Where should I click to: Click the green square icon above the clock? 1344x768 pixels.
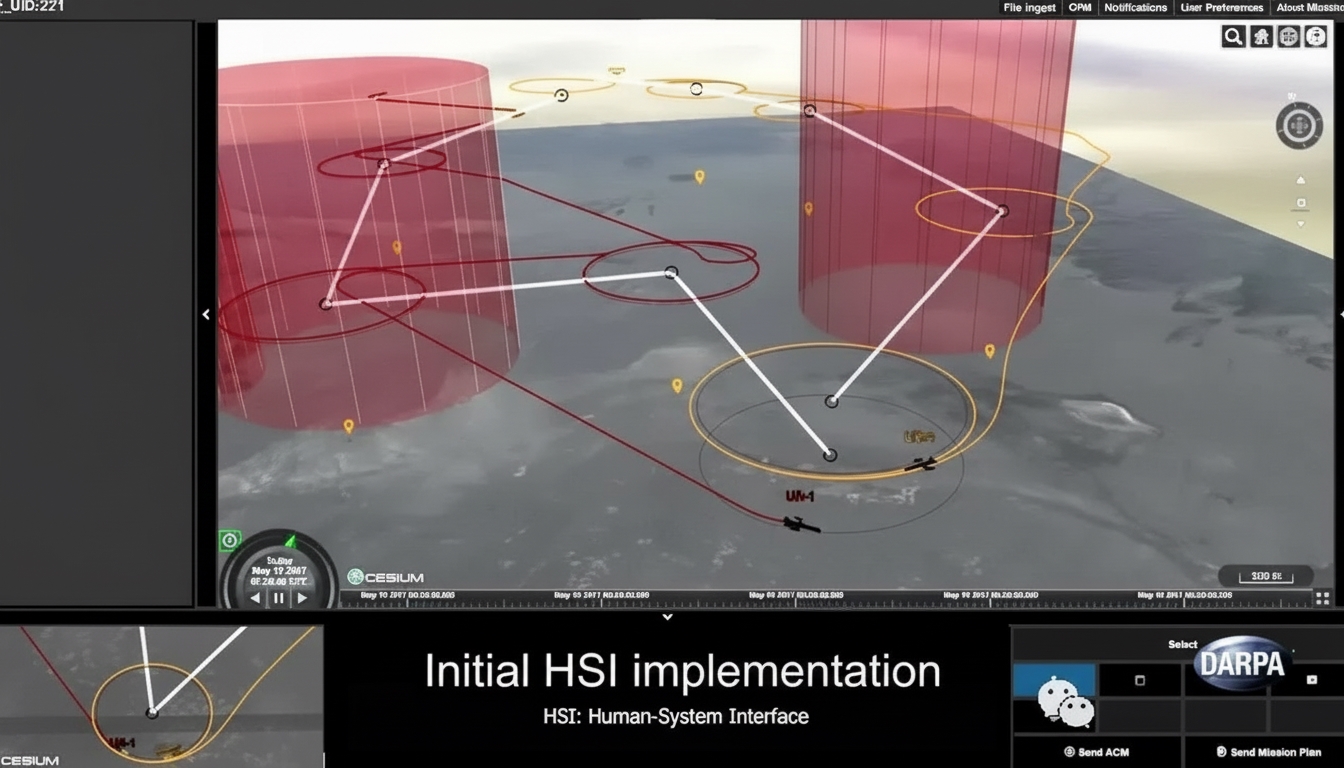coord(229,541)
